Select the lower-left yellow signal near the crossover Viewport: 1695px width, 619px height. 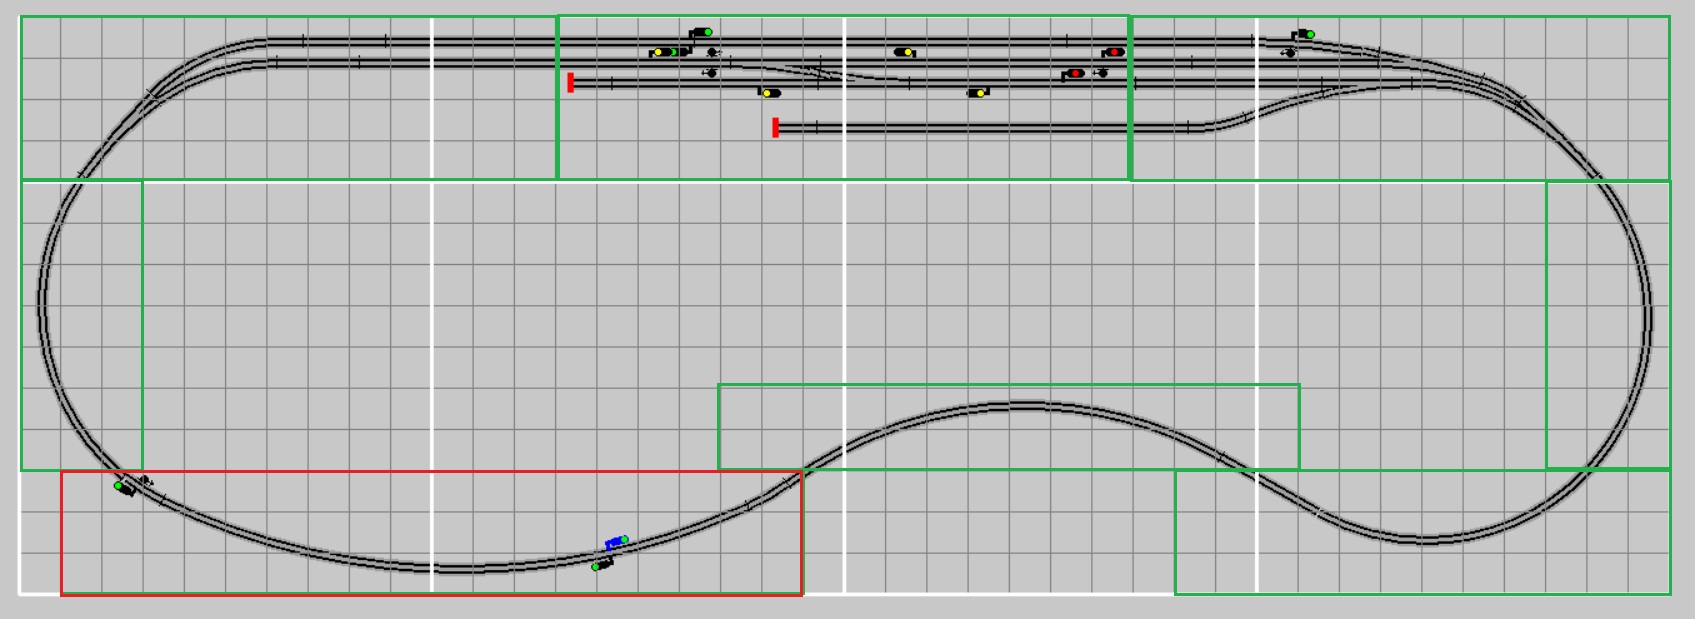pos(769,93)
